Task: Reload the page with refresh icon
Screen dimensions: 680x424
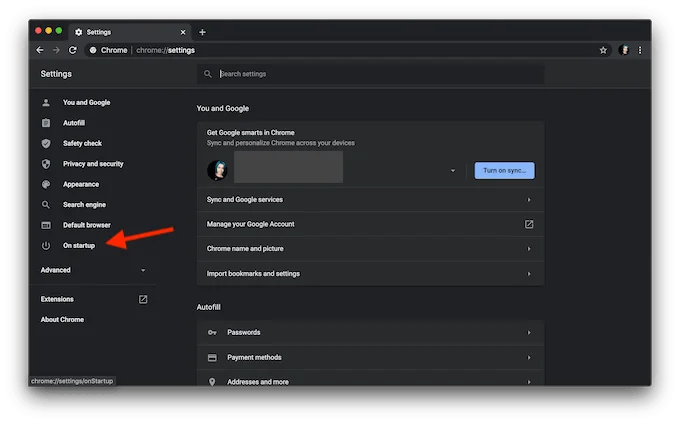Action: (73, 50)
